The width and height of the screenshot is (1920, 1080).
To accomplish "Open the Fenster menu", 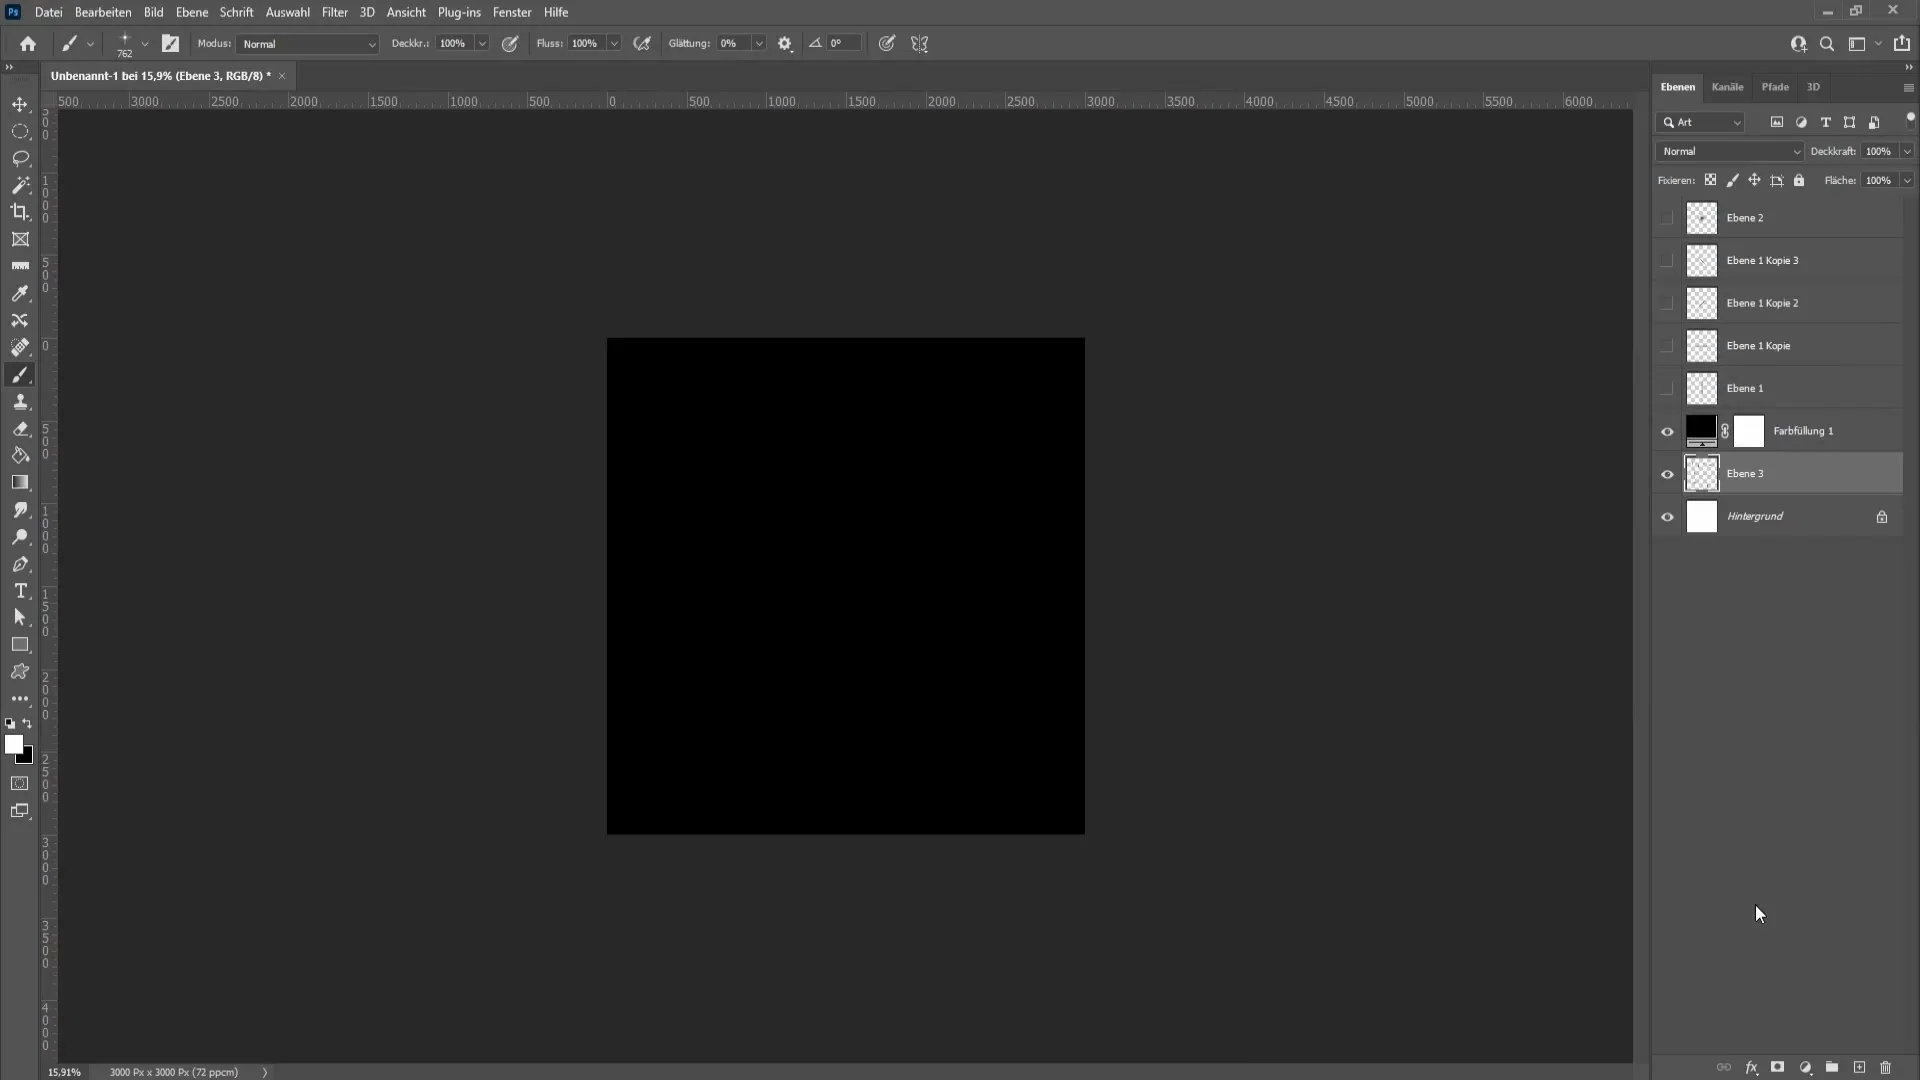I will point(512,12).
